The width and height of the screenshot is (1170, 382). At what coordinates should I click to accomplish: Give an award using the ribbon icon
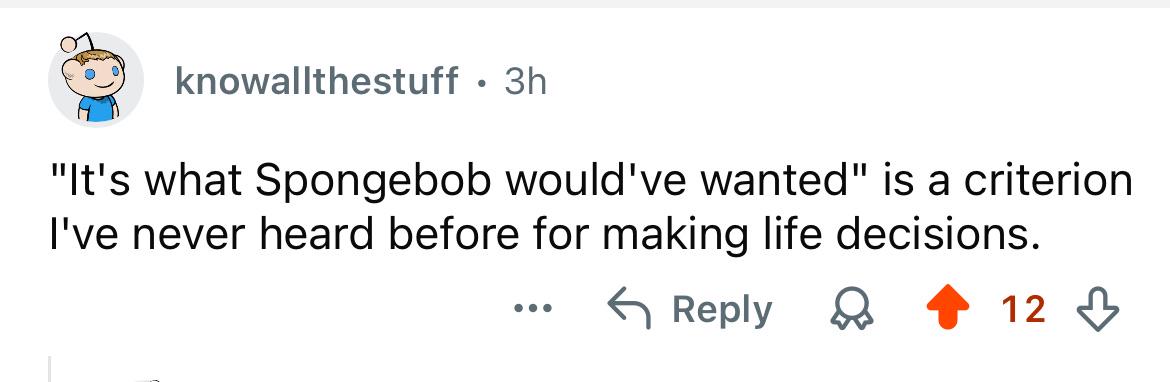851,310
